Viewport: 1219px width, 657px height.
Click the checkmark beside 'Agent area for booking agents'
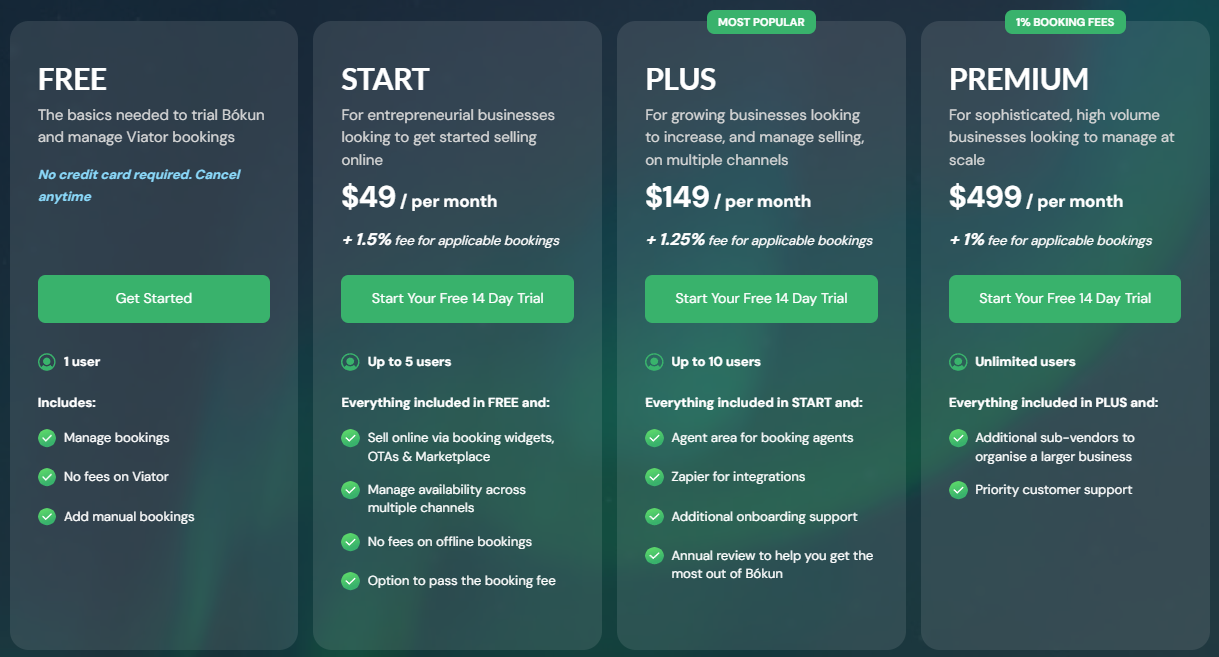654,438
